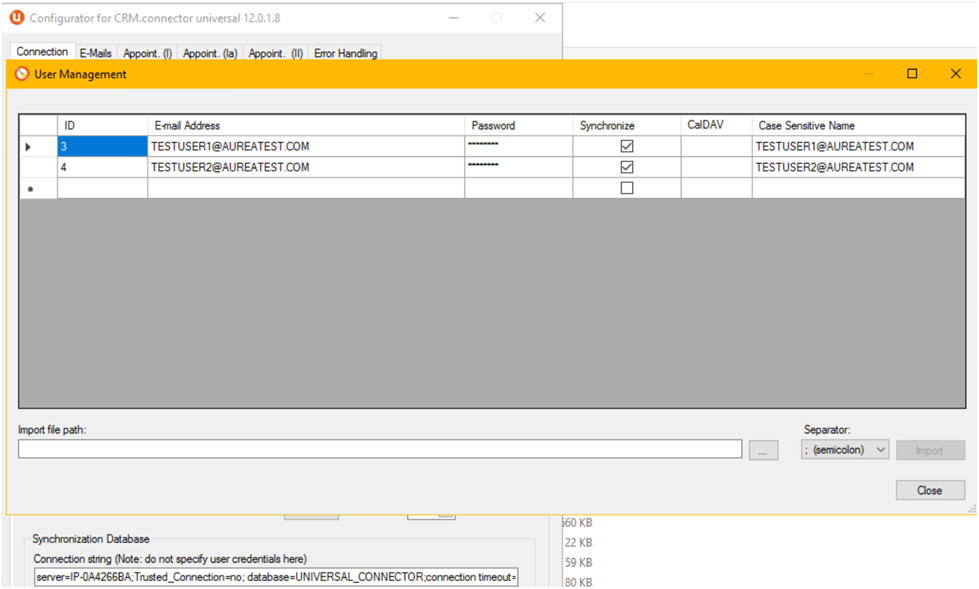Open the E-Mails tab
This screenshot has height=589, width=979.
[96, 53]
